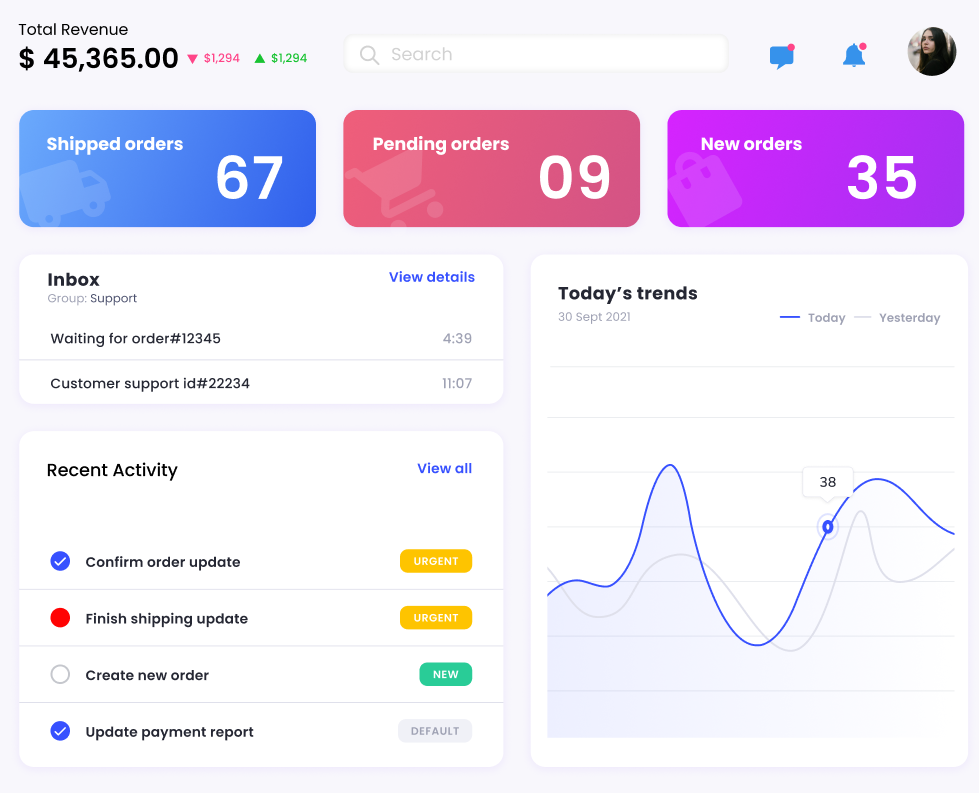
Task: Open the chat messages icon
Action: [781, 56]
